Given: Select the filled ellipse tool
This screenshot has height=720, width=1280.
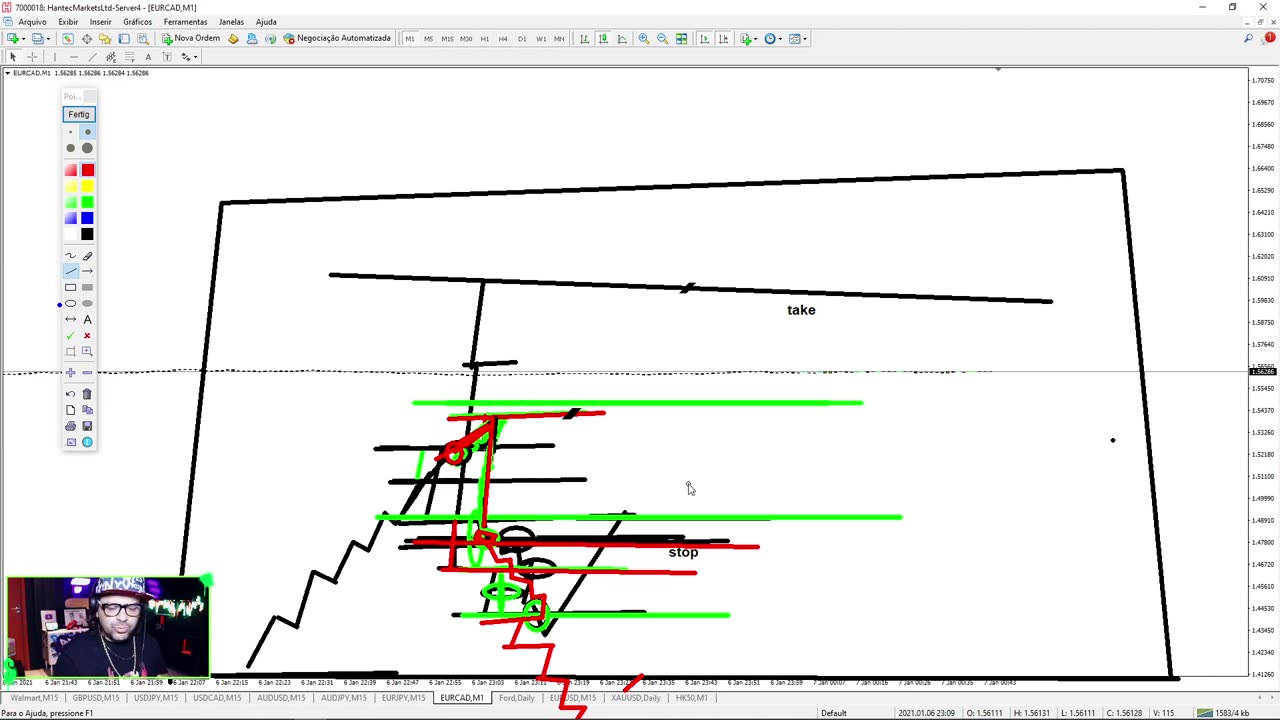Looking at the screenshot, I should tap(87, 303).
